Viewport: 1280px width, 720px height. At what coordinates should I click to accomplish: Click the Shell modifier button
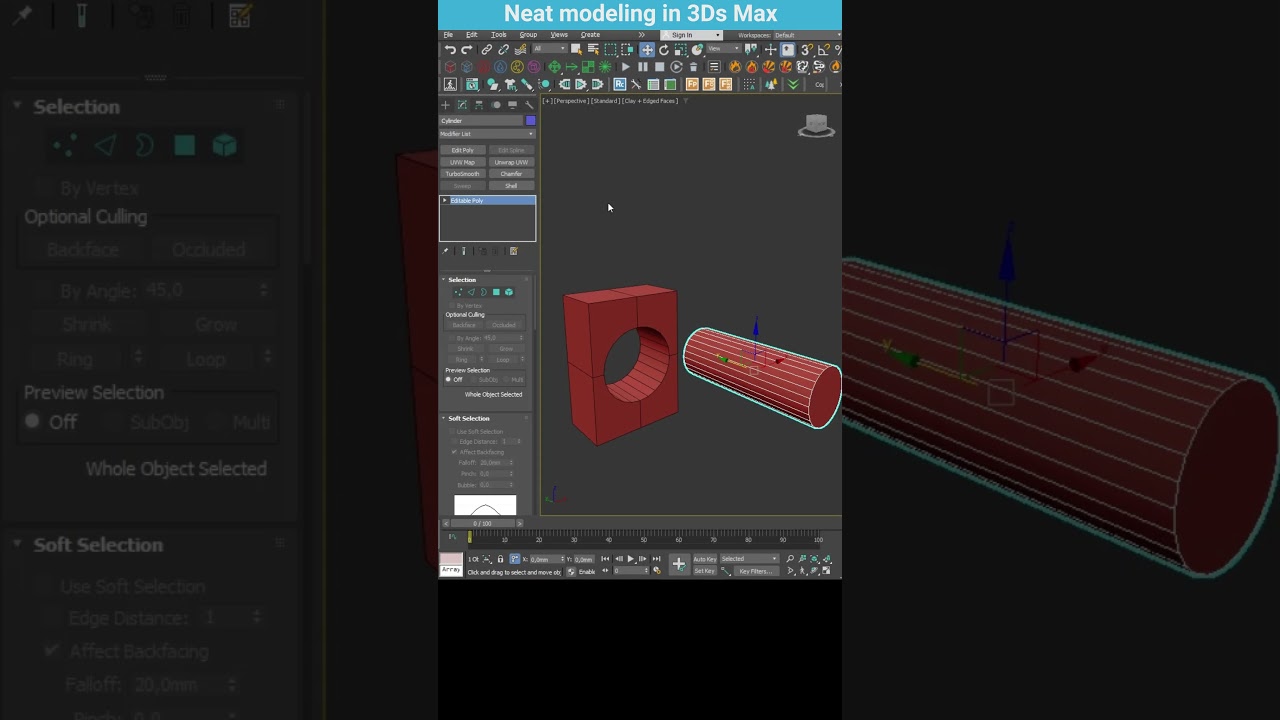(x=511, y=186)
